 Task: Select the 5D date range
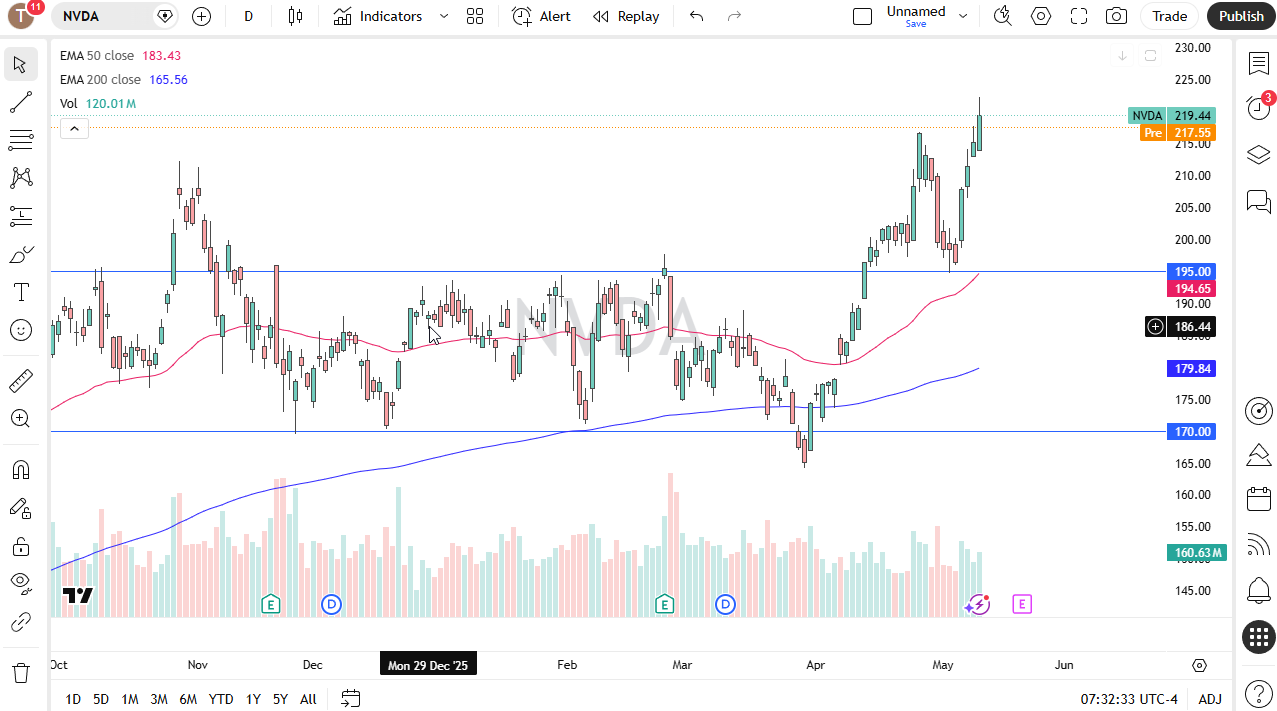coord(101,699)
